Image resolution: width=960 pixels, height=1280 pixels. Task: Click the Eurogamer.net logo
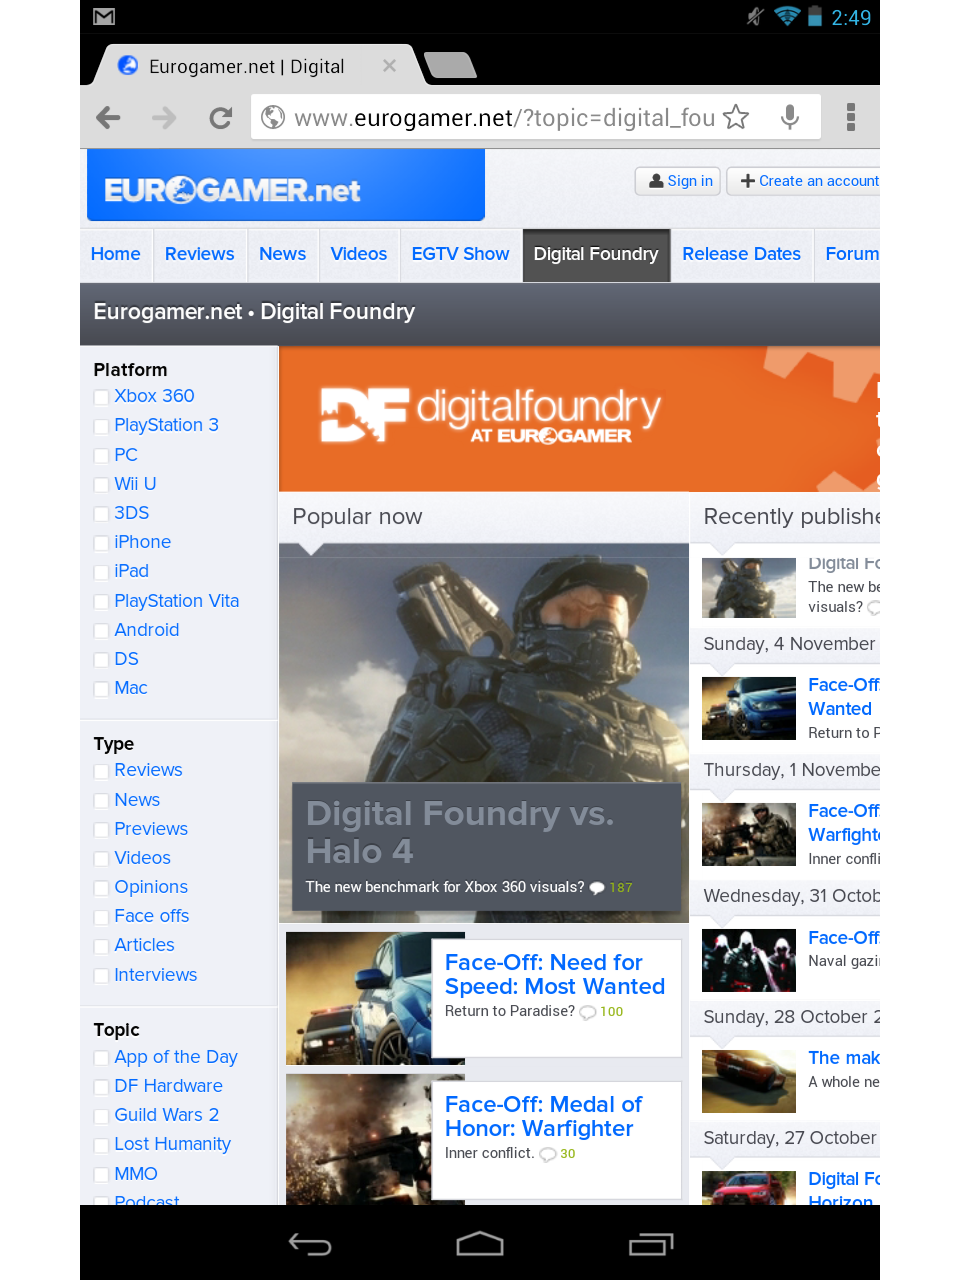click(286, 185)
